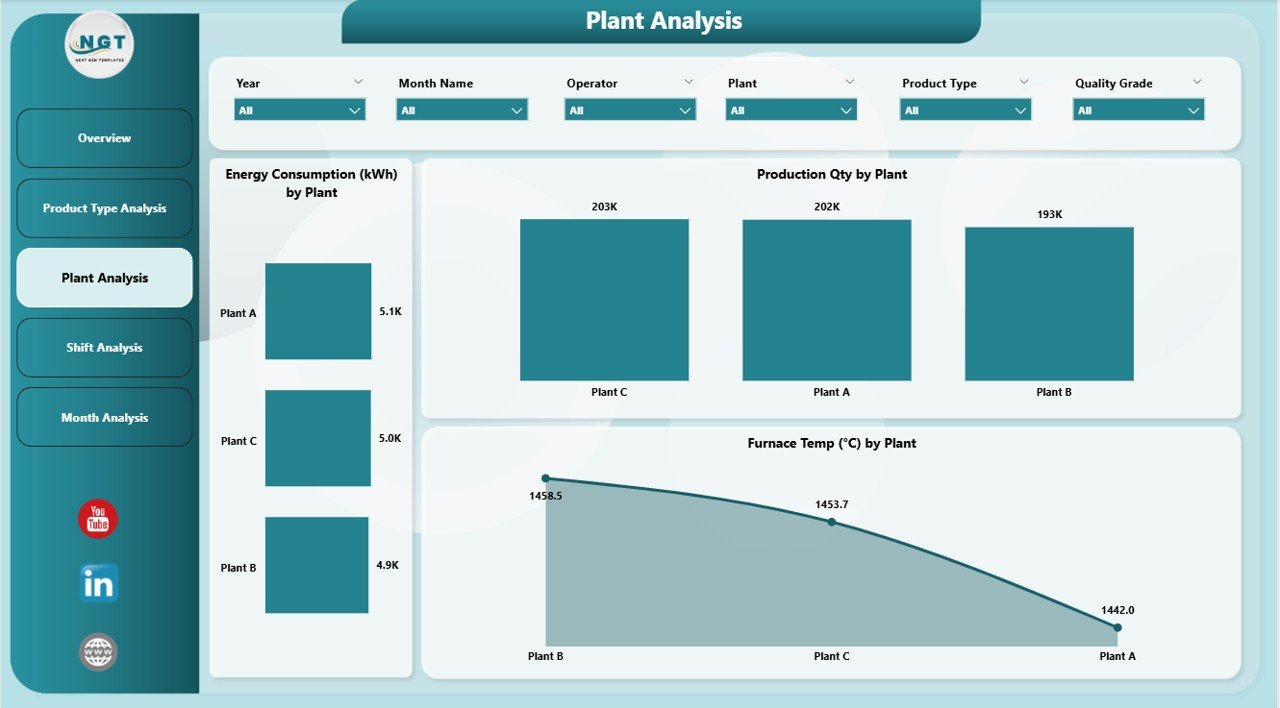Click the Plant C production bar
1280x708 pixels.
[x=604, y=299]
